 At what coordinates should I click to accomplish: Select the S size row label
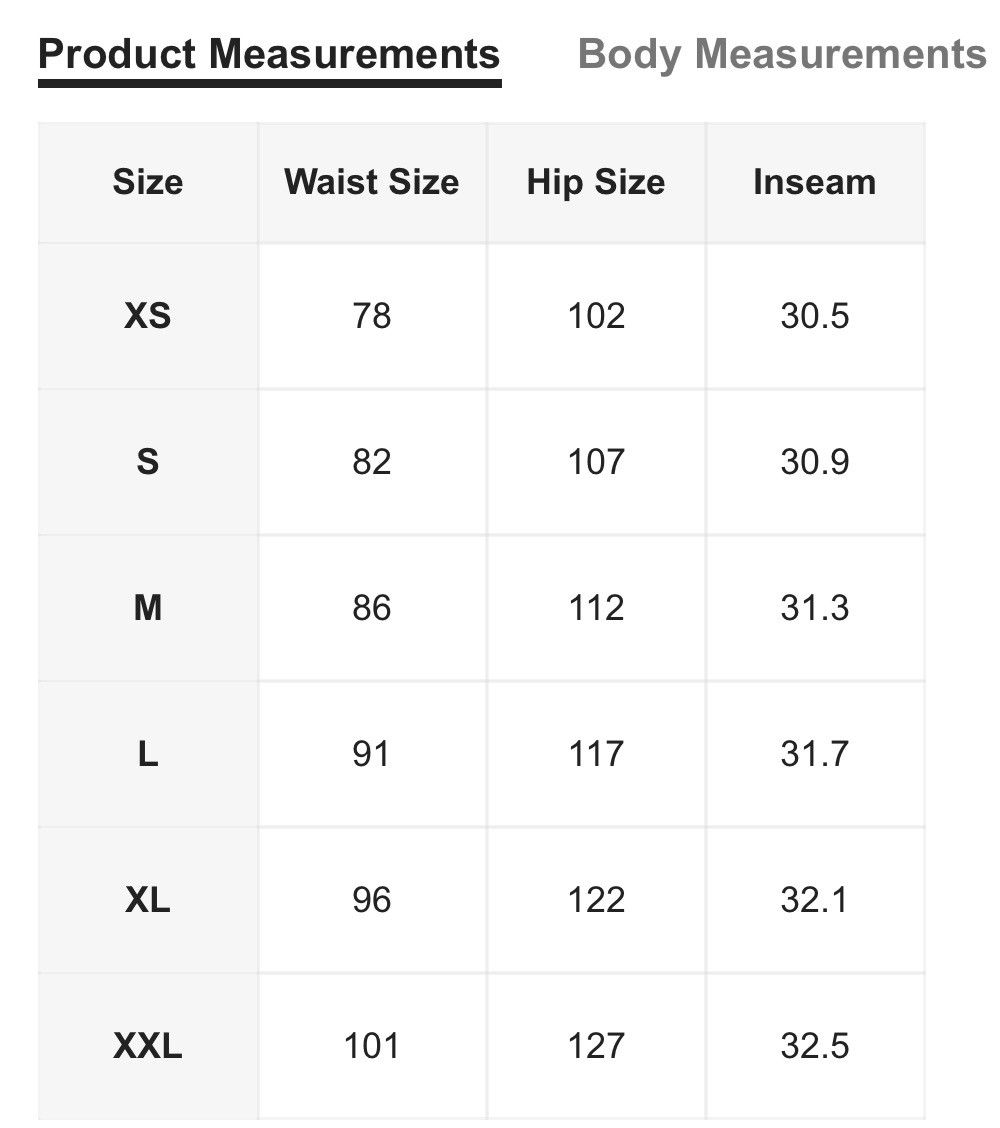(147, 462)
